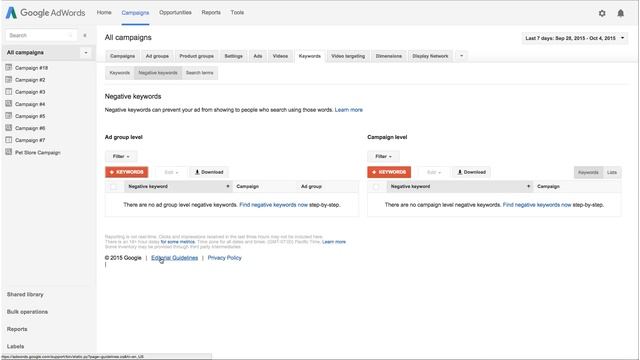The width and height of the screenshot is (640, 360).
Task: Switch to the Settings tab
Action: [x=233, y=56]
